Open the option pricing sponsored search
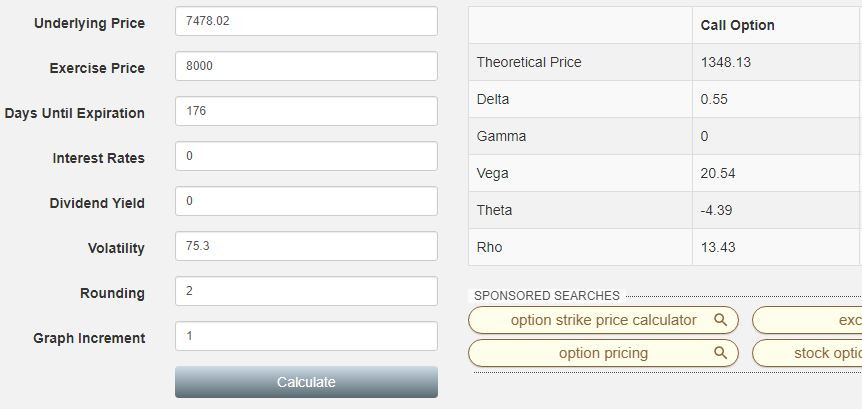862x409 pixels. click(x=603, y=353)
